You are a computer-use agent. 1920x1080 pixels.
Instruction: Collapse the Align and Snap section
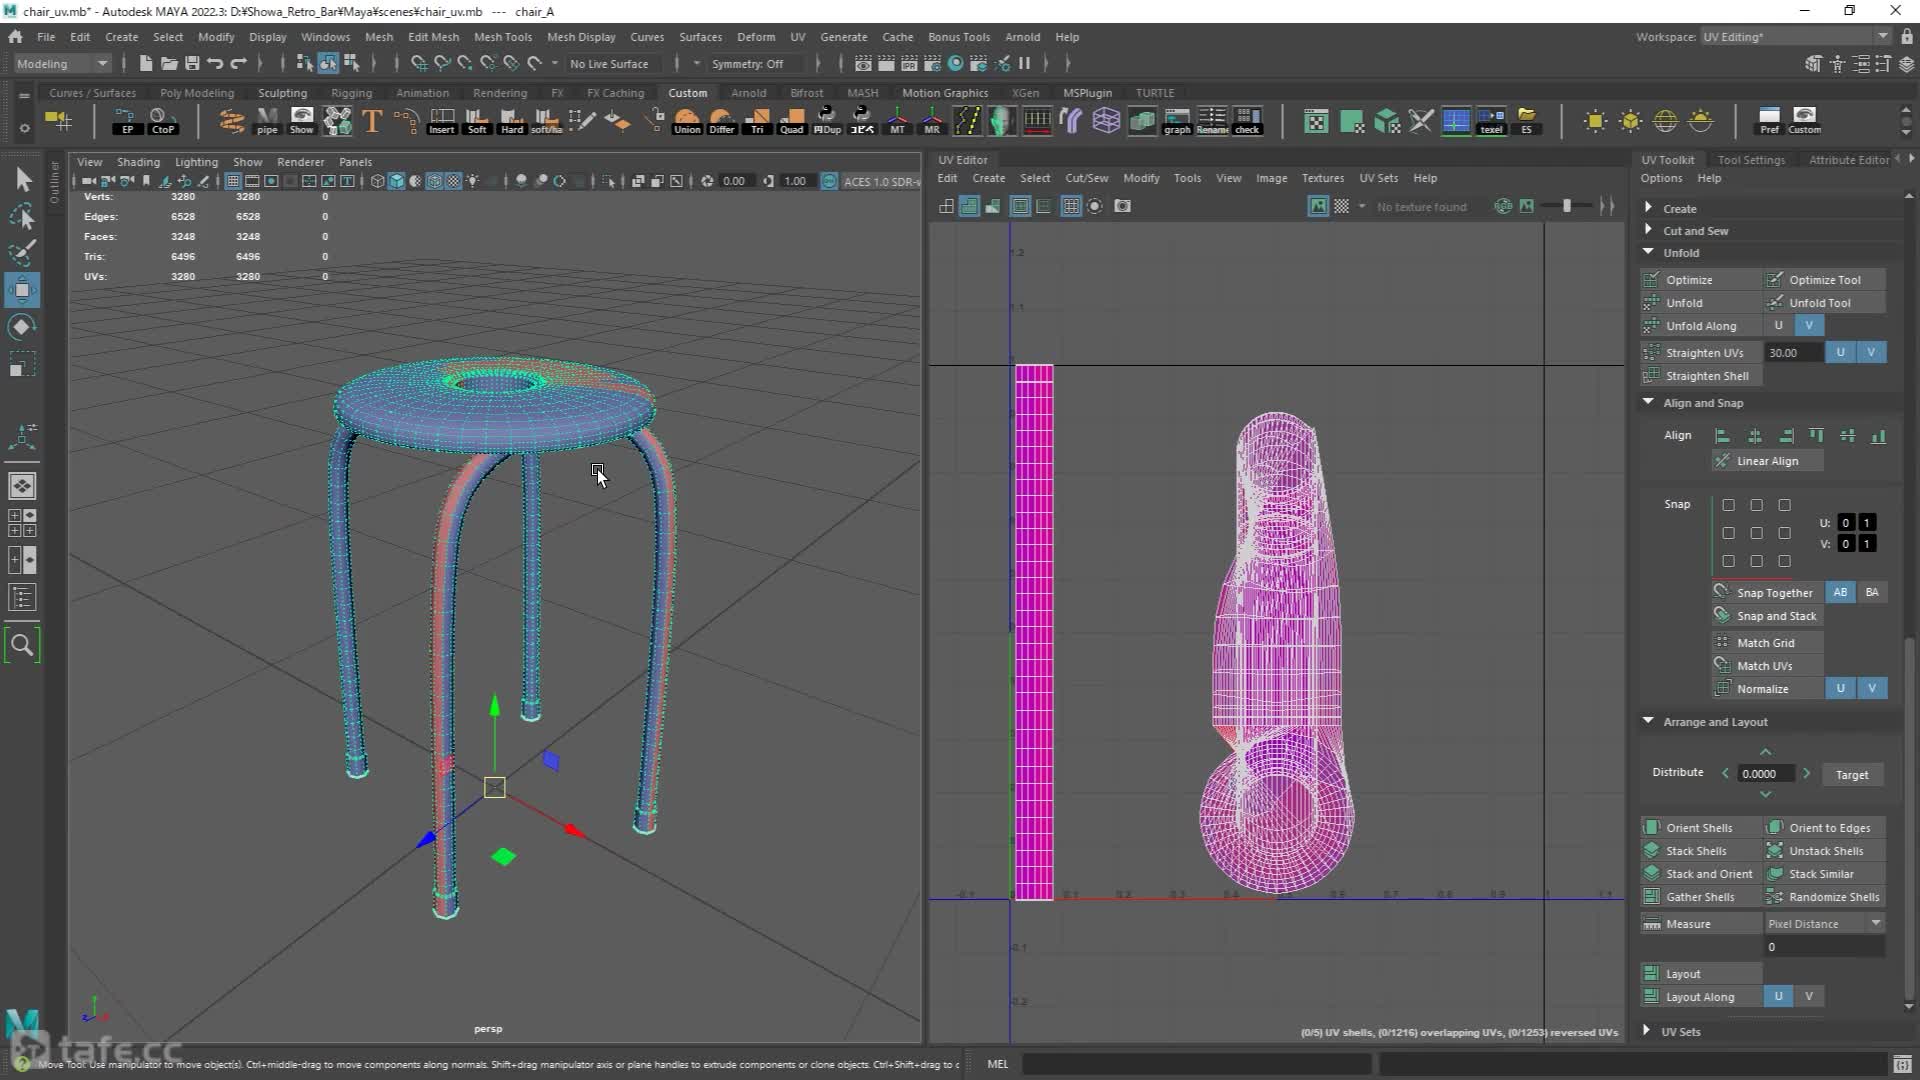pyautogui.click(x=1648, y=402)
